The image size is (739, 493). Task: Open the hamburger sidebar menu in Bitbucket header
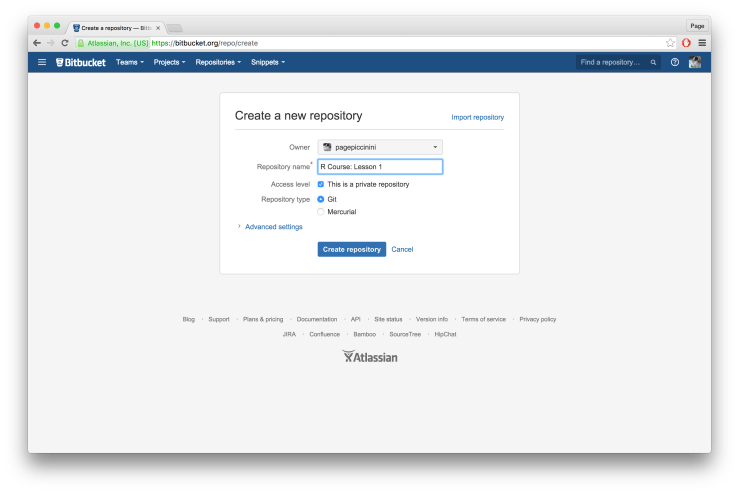[x=42, y=62]
